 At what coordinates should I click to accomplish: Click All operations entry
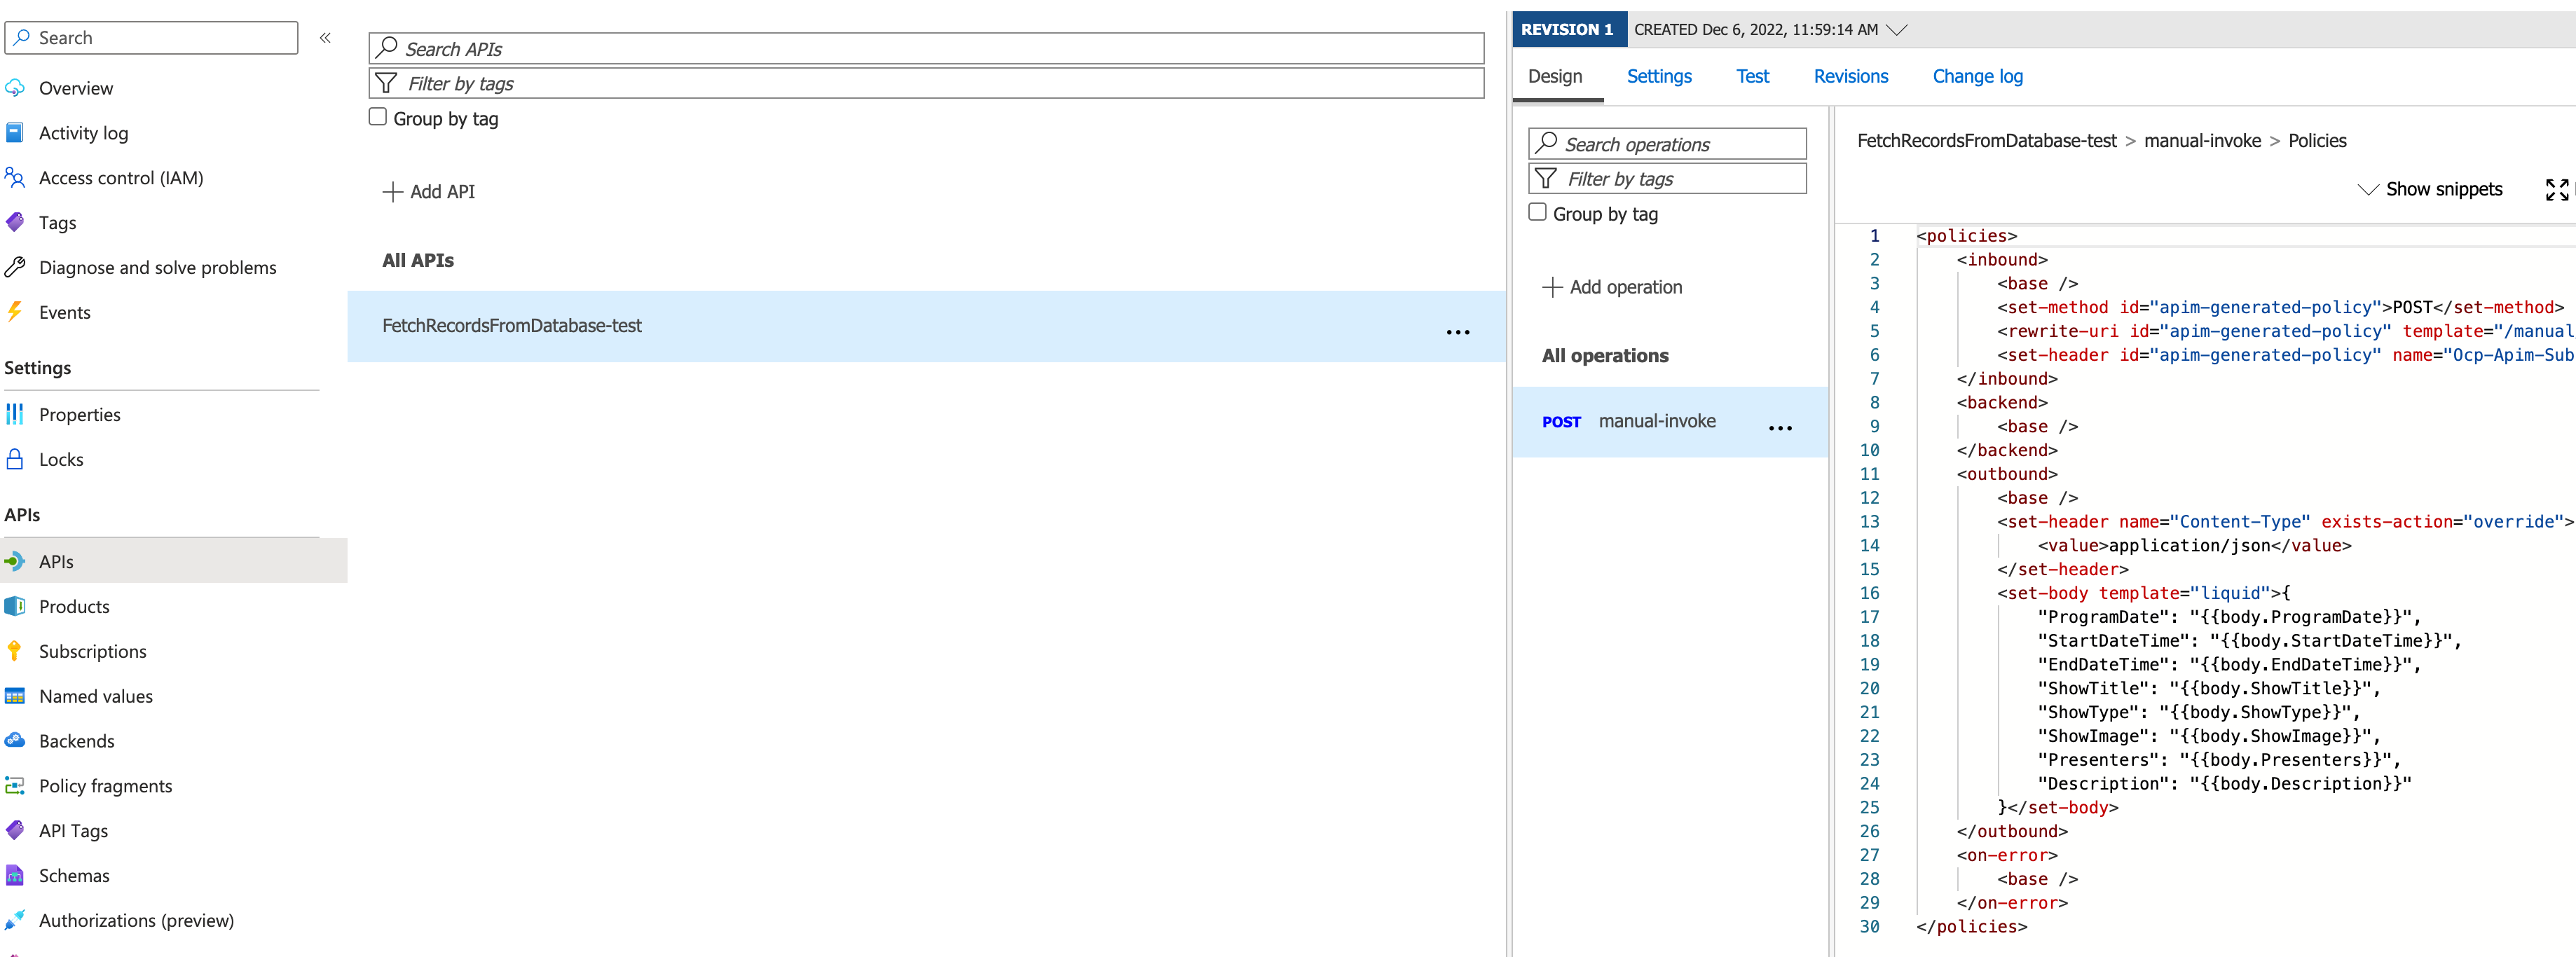click(x=1605, y=355)
